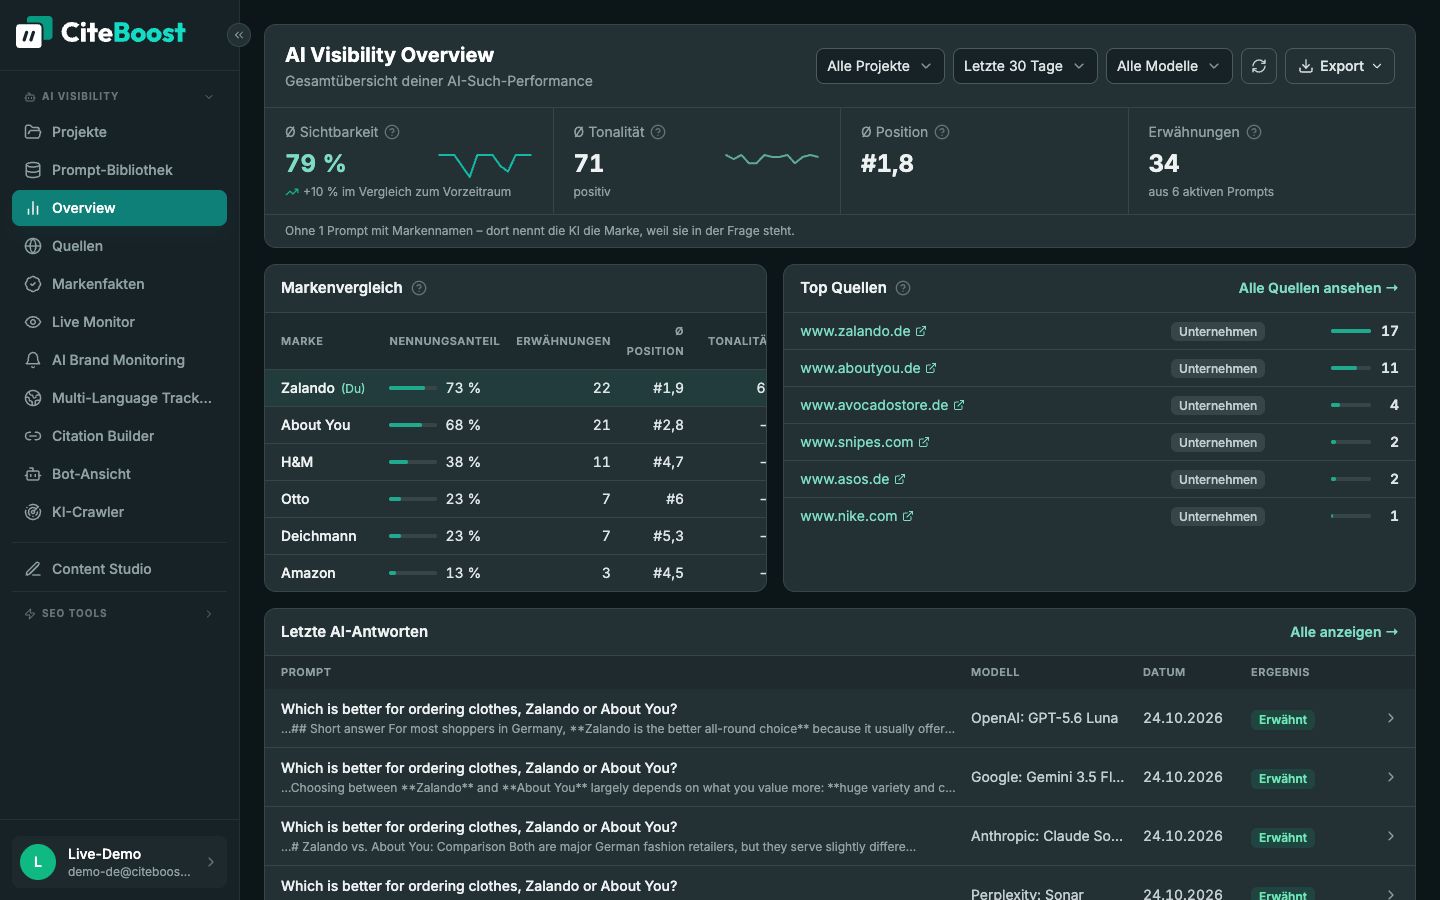Viewport: 1440px width, 900px height.
Task: Select the About You row in Markenvergleich
Action: click(x=515, y=425)
